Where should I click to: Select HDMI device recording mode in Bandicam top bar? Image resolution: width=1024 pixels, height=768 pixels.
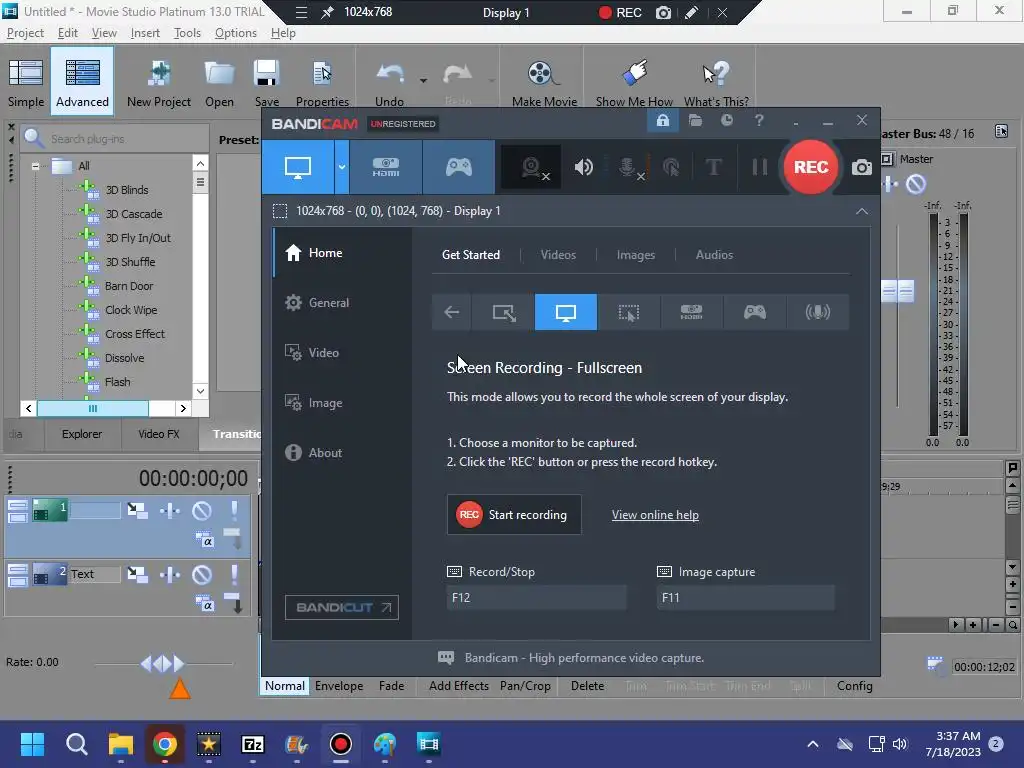pos(386,167)
